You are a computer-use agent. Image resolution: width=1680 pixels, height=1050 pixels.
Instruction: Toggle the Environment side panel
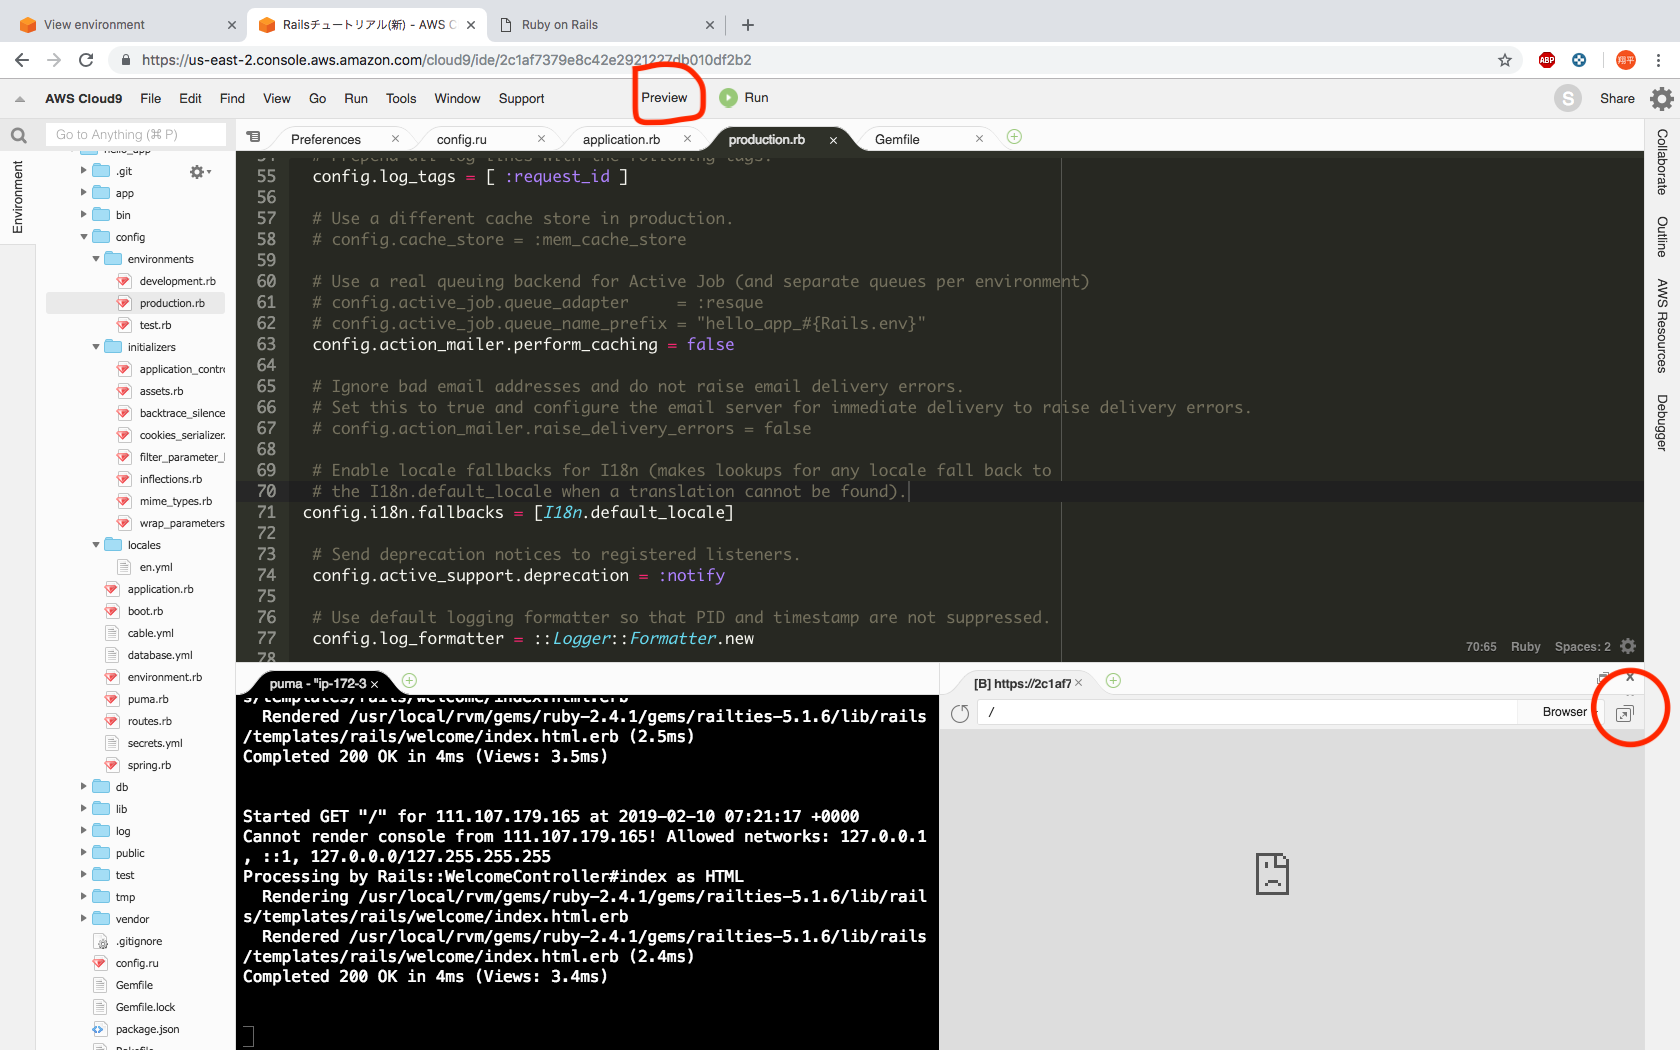coord(17,197)
